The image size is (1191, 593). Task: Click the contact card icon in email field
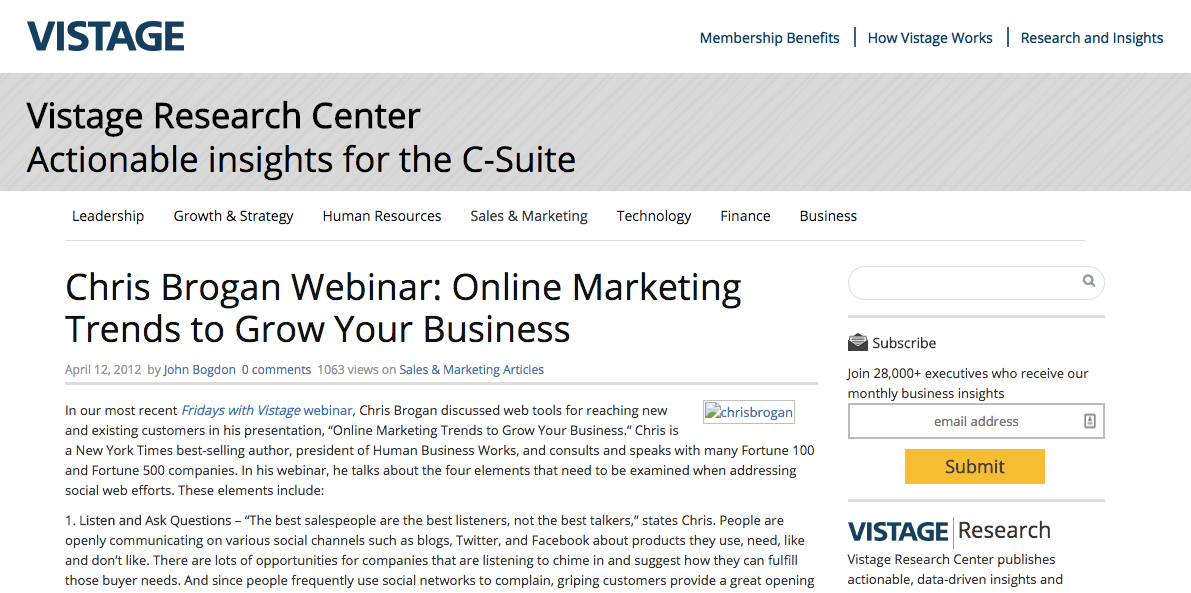click(x=1090, y=421)
